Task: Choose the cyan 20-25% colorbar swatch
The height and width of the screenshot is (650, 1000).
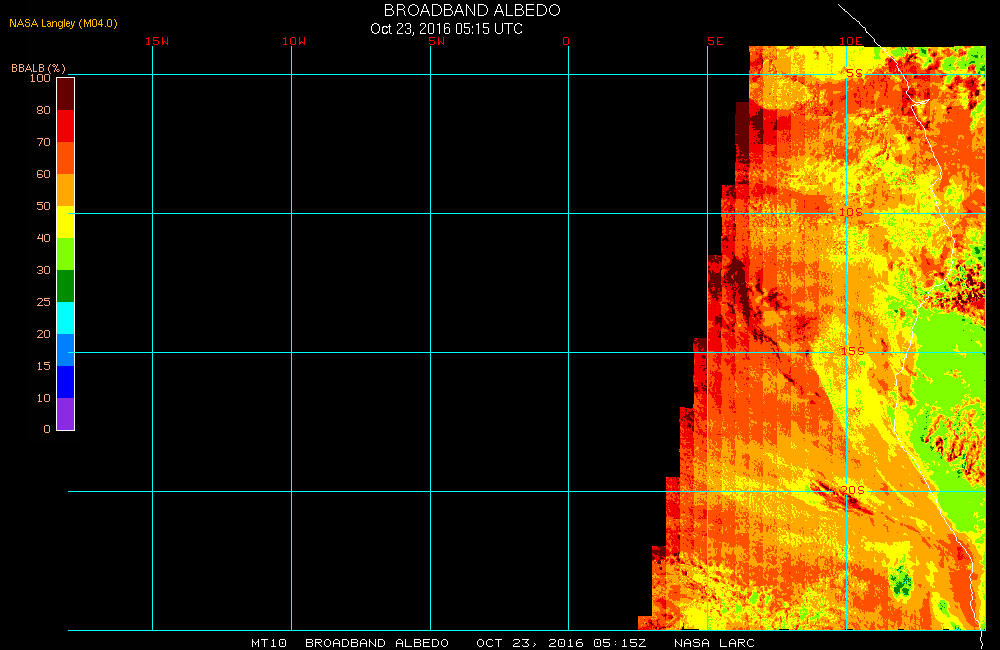Action: click(65, 318)
